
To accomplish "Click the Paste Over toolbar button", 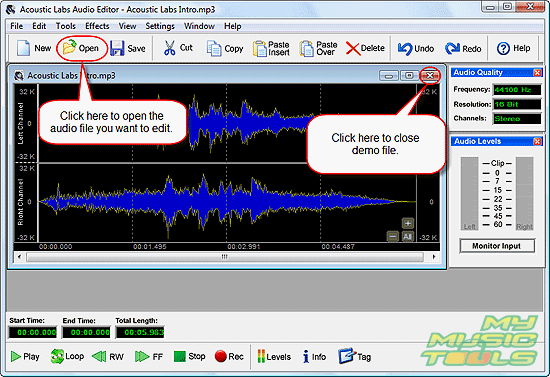I will point(318,48).
